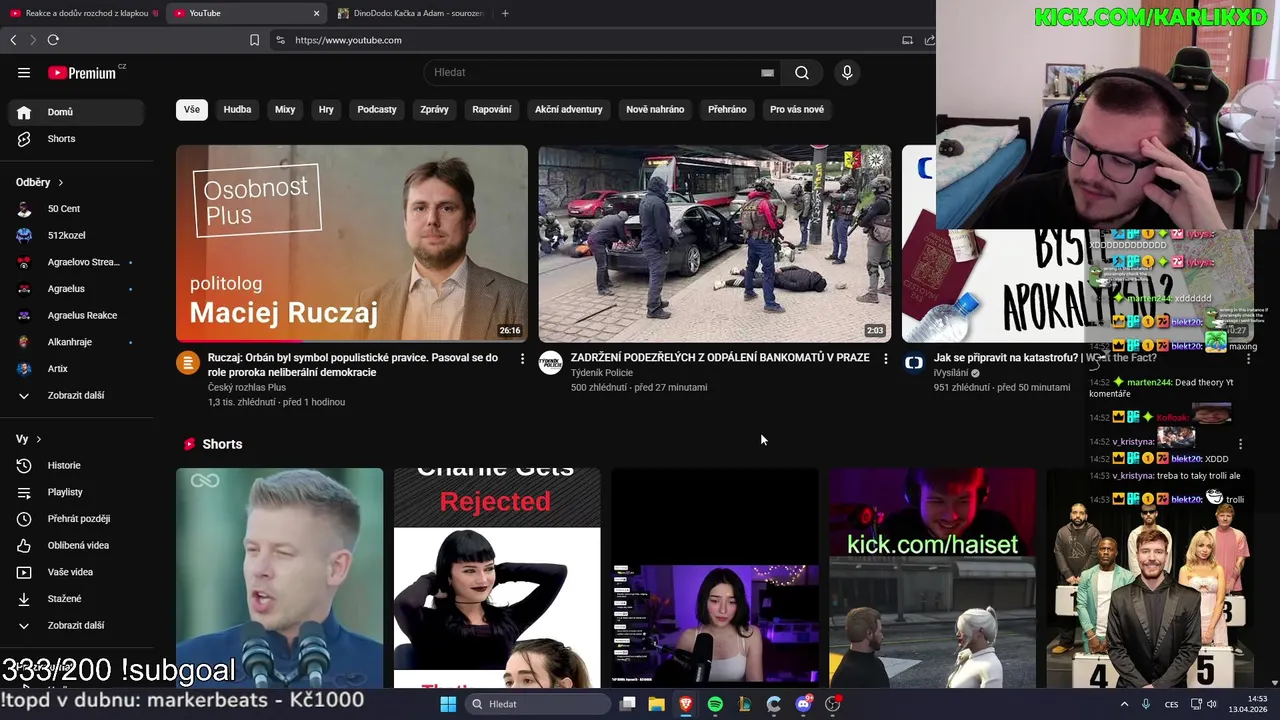Screen dimensions: 1280x720
Task: Start voice search with the microphone icon
Action: [x=847, y=72]
